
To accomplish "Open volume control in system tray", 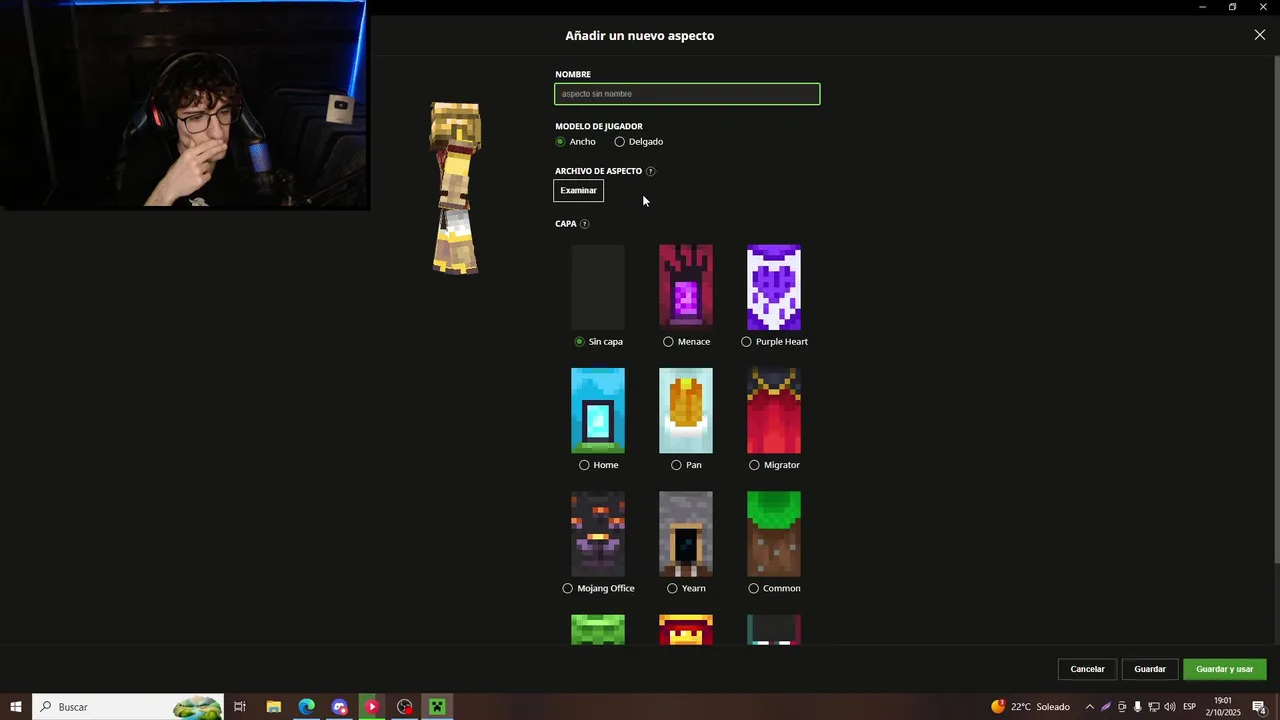I will click(1170, 707).
